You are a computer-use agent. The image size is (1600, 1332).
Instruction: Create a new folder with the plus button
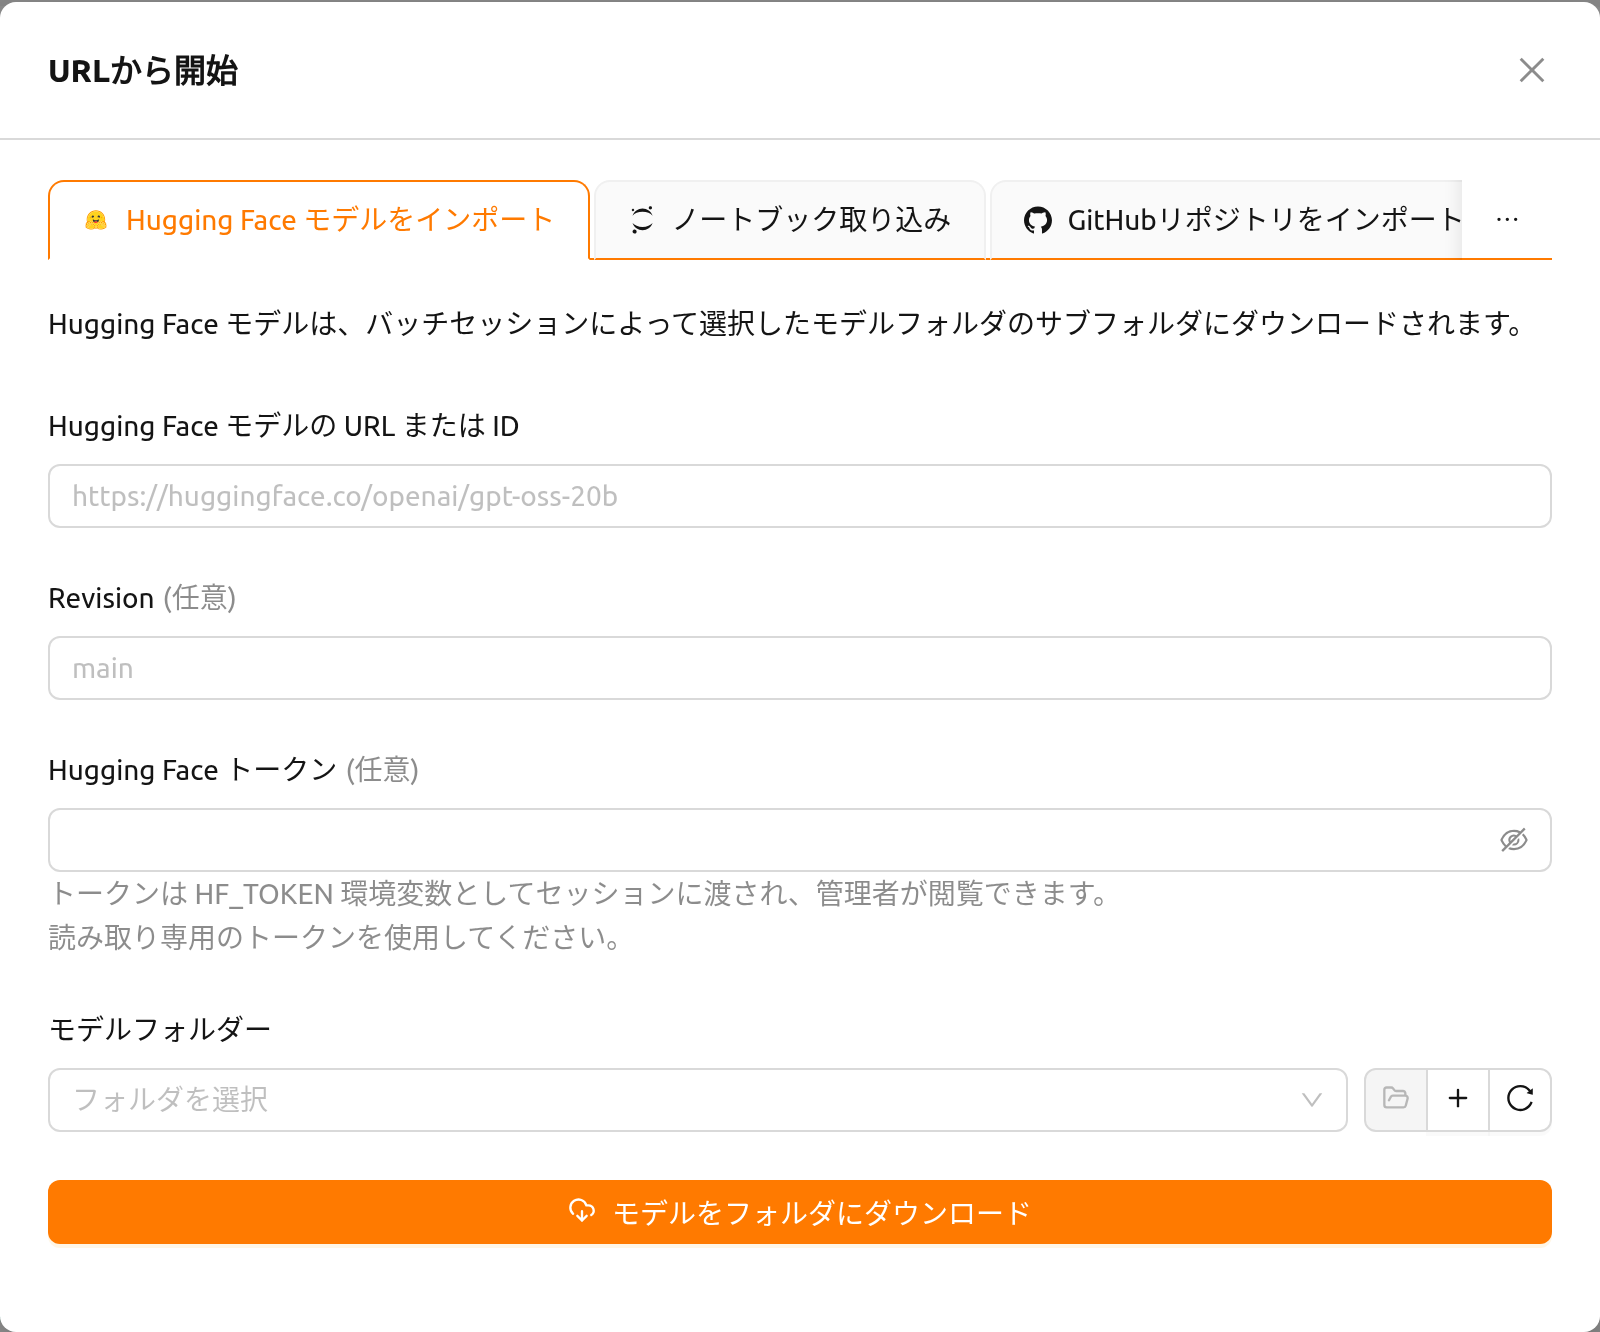coord(1458,1099)
